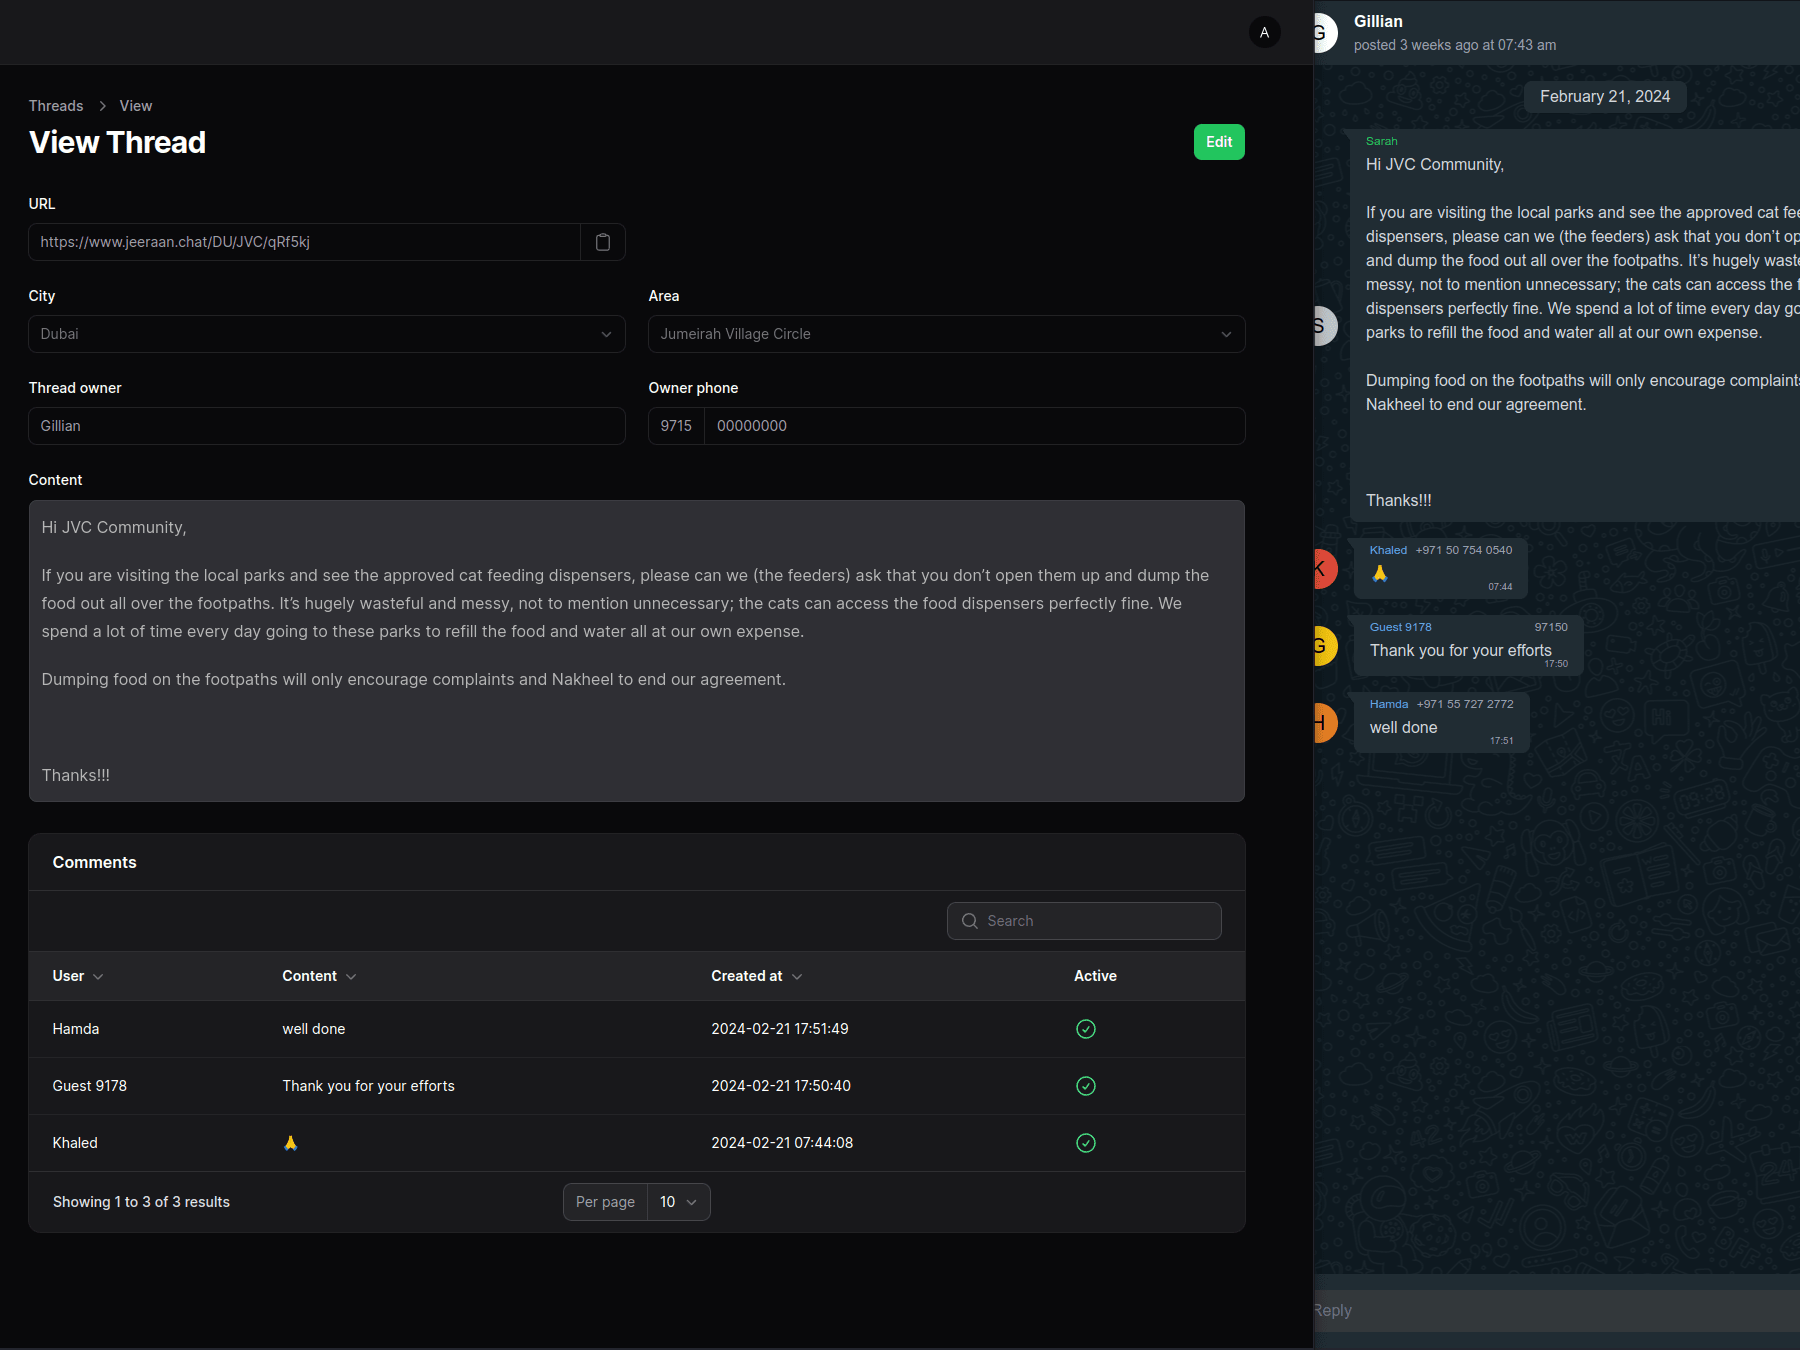
Task: Sort comments by User column
Action: point(78,976)
